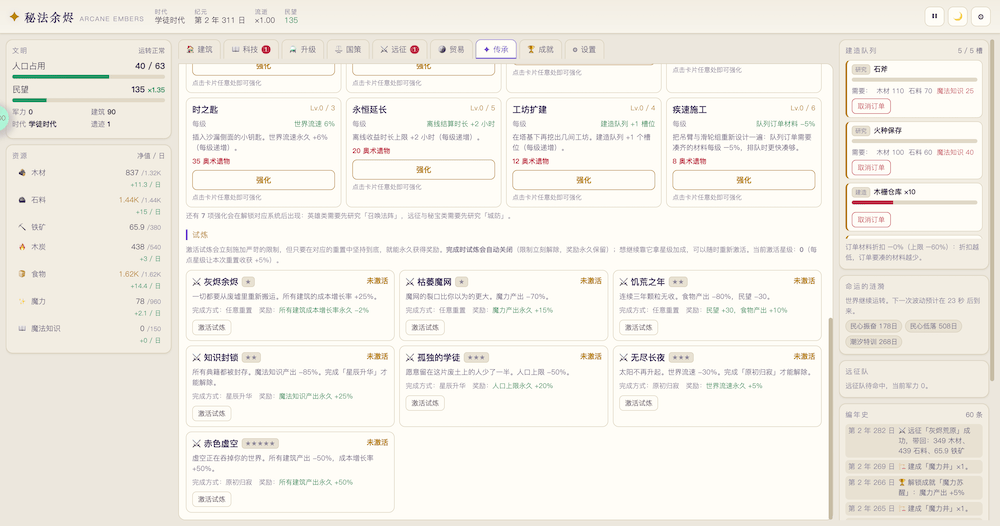Click the 民心振奋 178日 tag
The image size is (1000, 526).
pos(873,326)
